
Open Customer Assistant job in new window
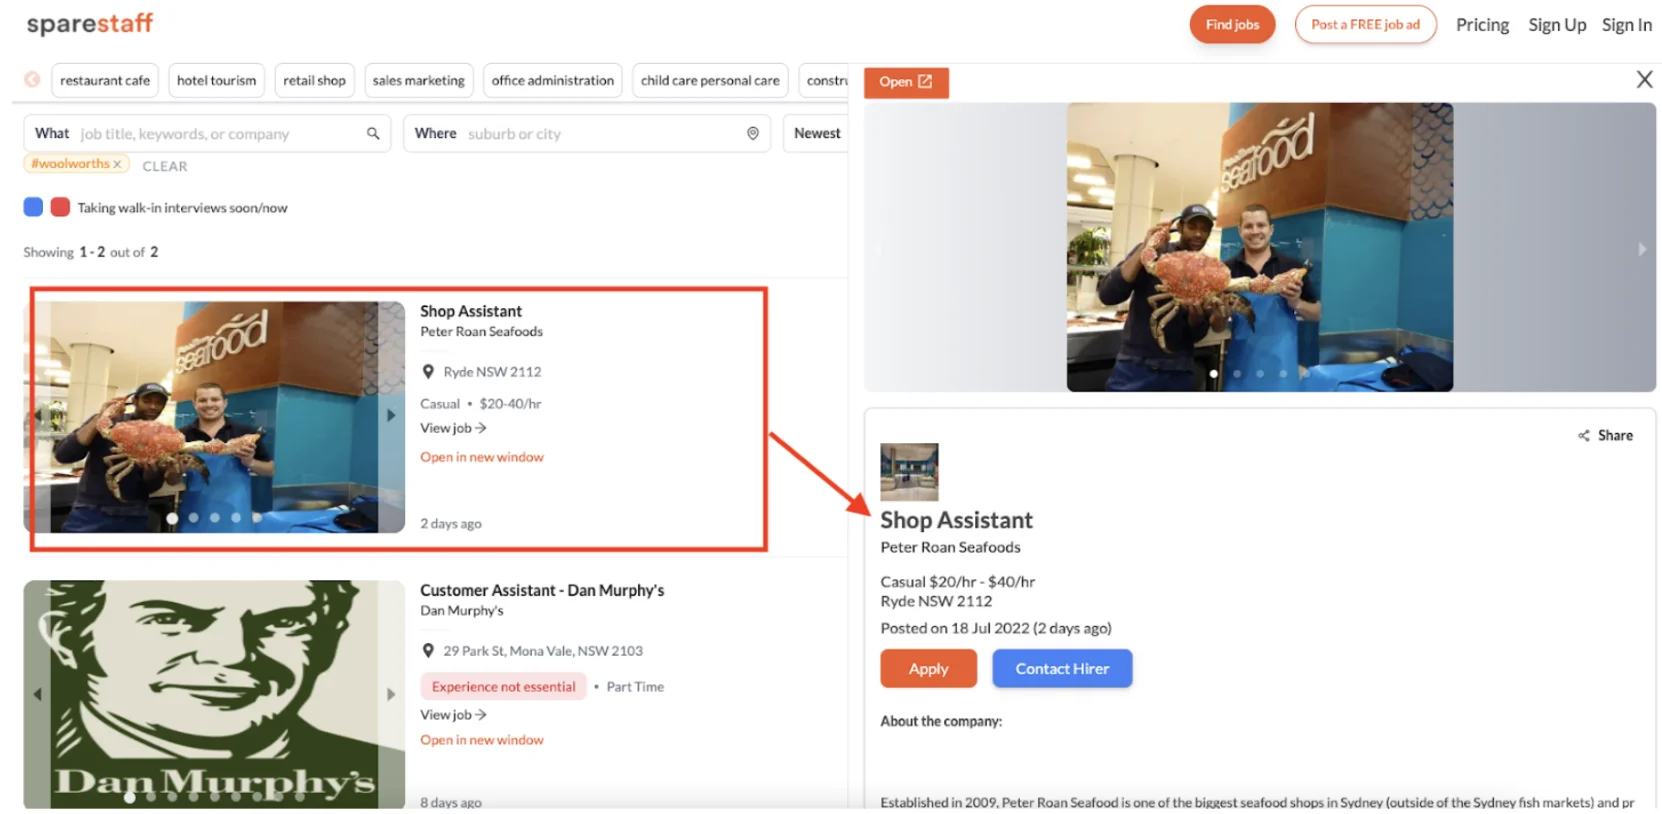482,740
